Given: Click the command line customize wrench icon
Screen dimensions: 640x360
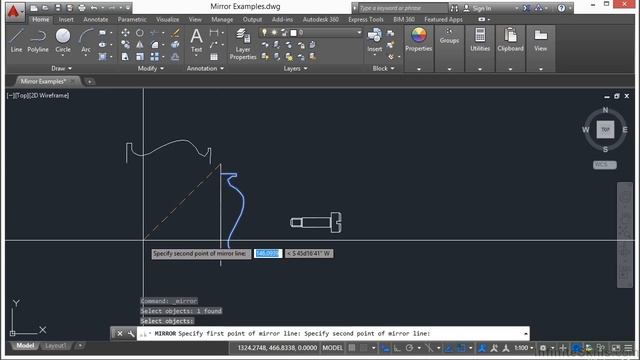Looking at the screenshot, I should pos(131,333).
